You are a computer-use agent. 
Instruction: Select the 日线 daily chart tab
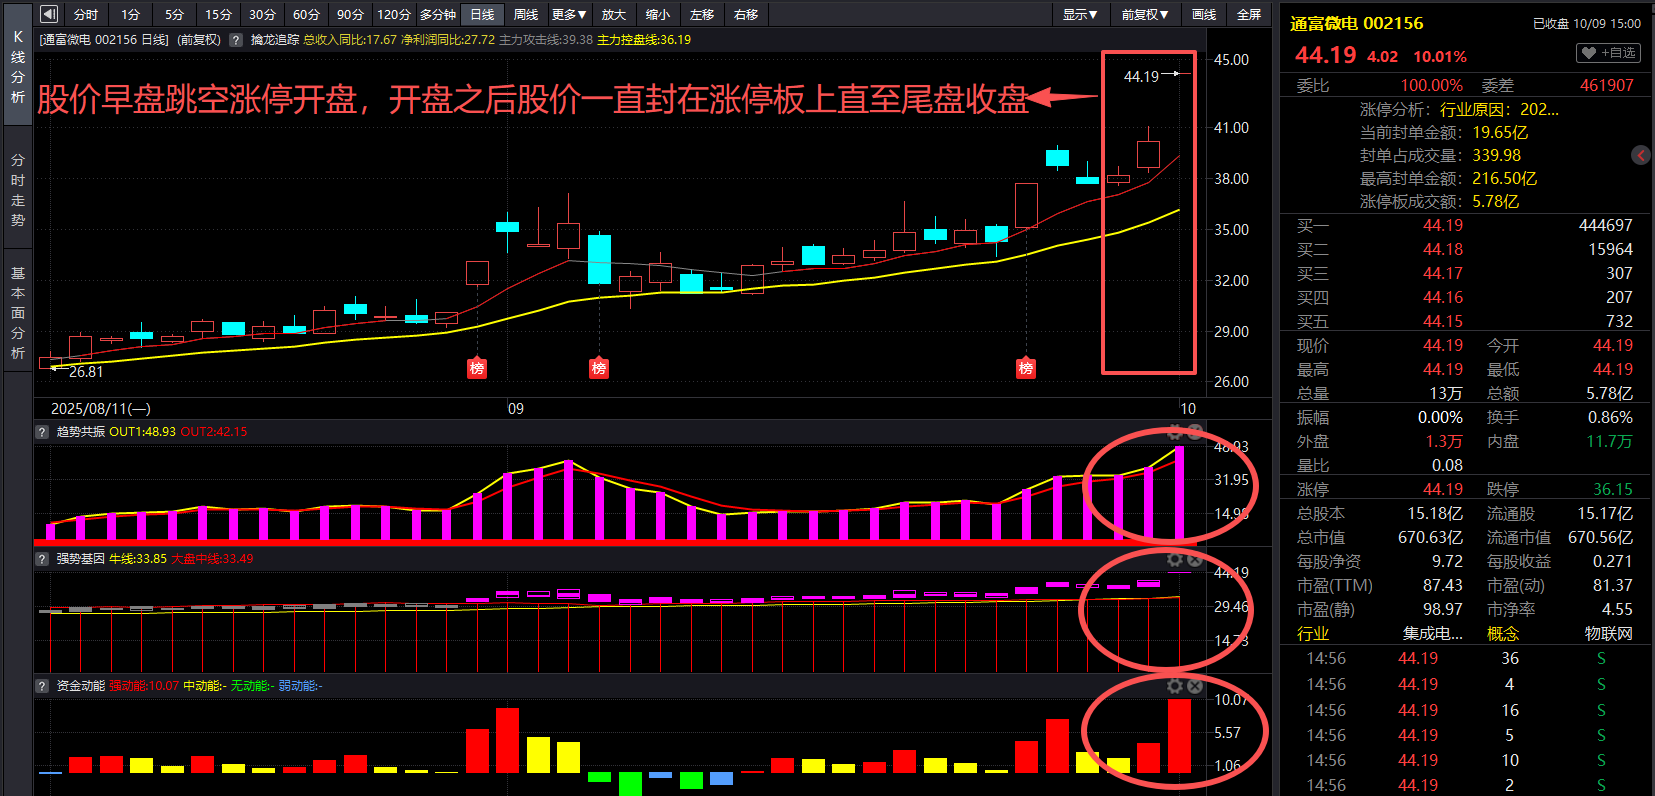482,14
